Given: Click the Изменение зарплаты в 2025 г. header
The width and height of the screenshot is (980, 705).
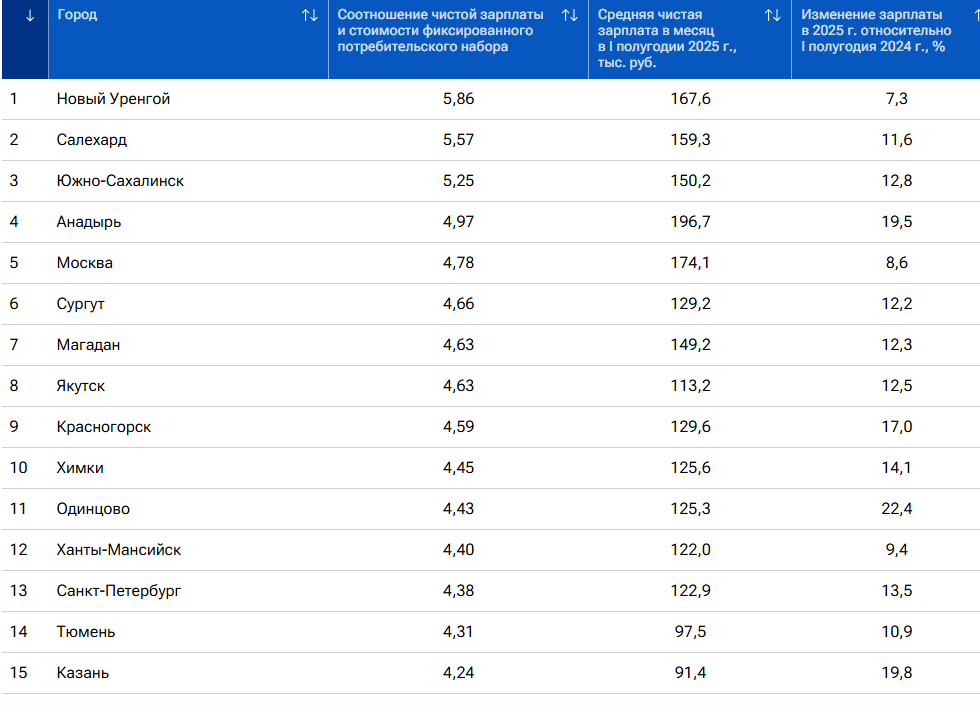Looking at the screenshot, I should (876, 31).
